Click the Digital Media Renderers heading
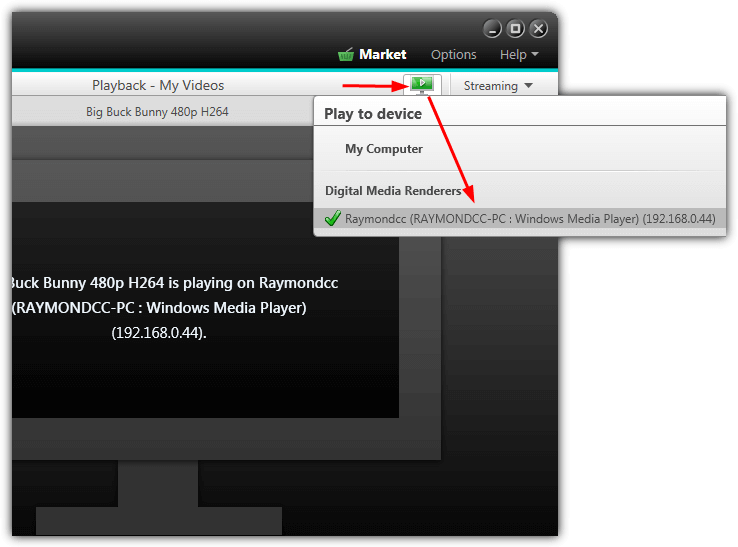 pyautogui.click(x=393, y=191)
